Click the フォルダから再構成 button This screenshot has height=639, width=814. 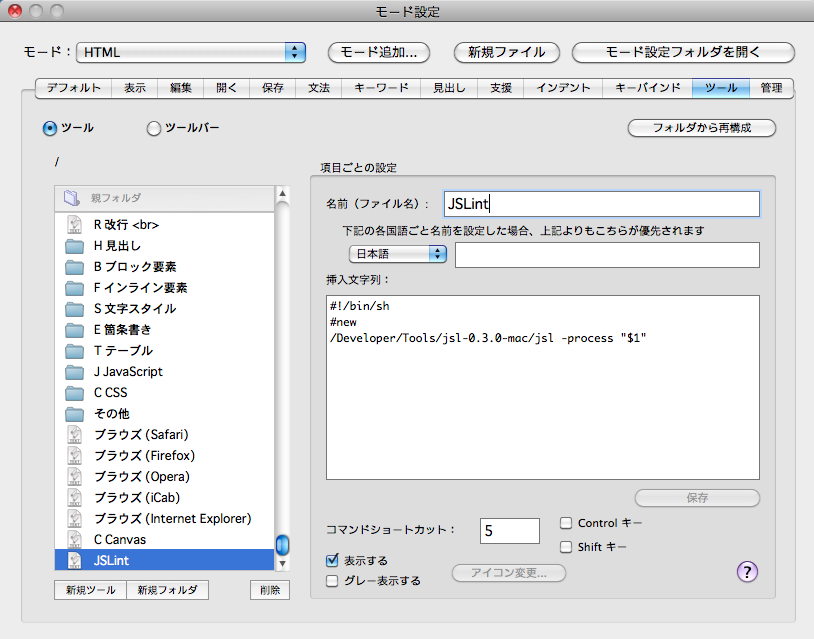pos(701,128)
